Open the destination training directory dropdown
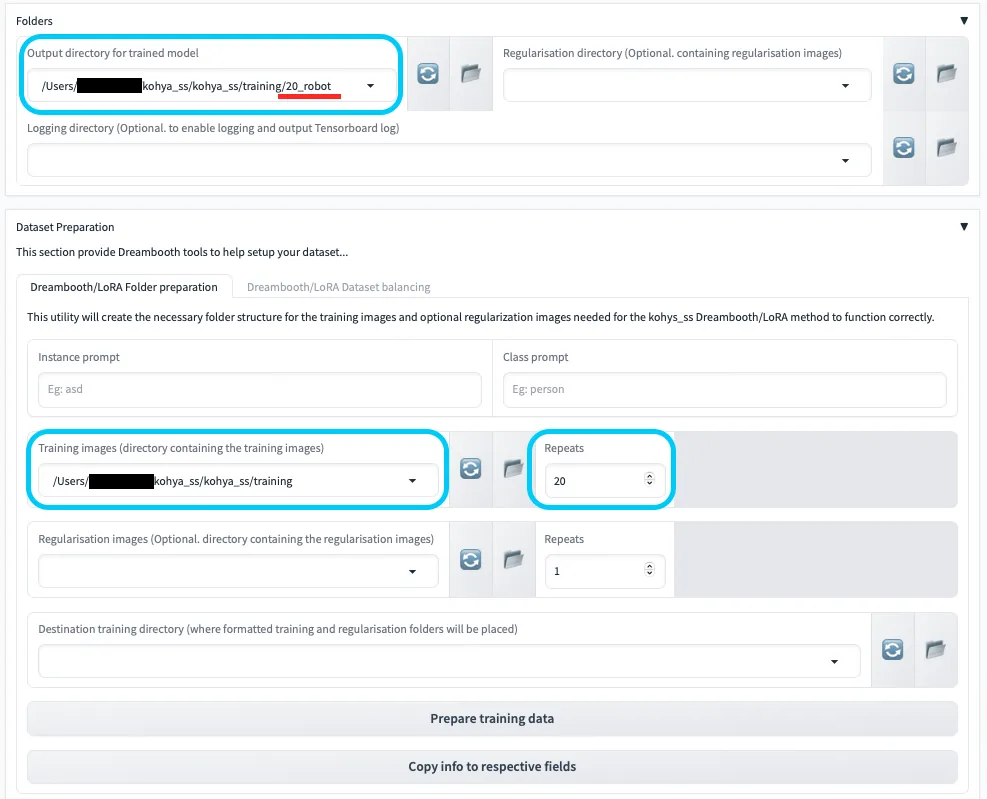987x799 pixels. tap(833, 662)
